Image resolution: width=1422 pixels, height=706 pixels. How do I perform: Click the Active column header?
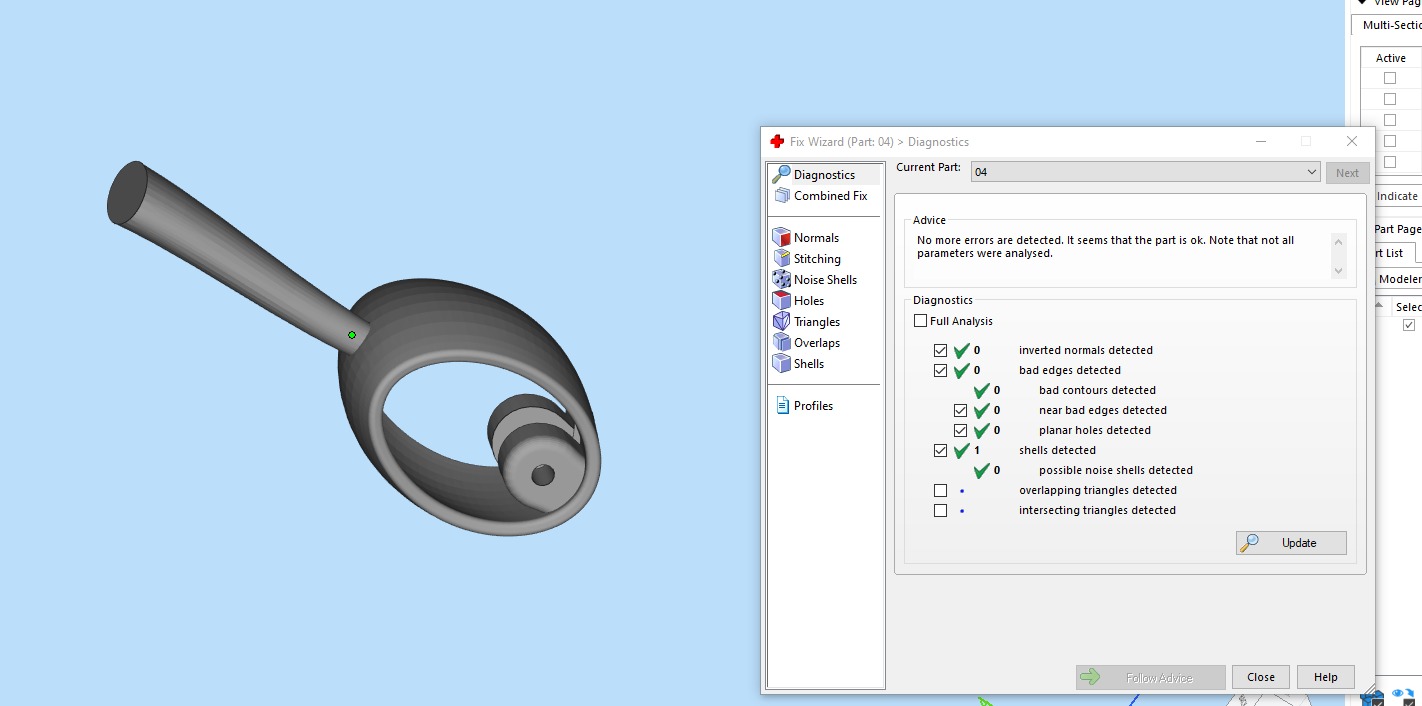1390,58
